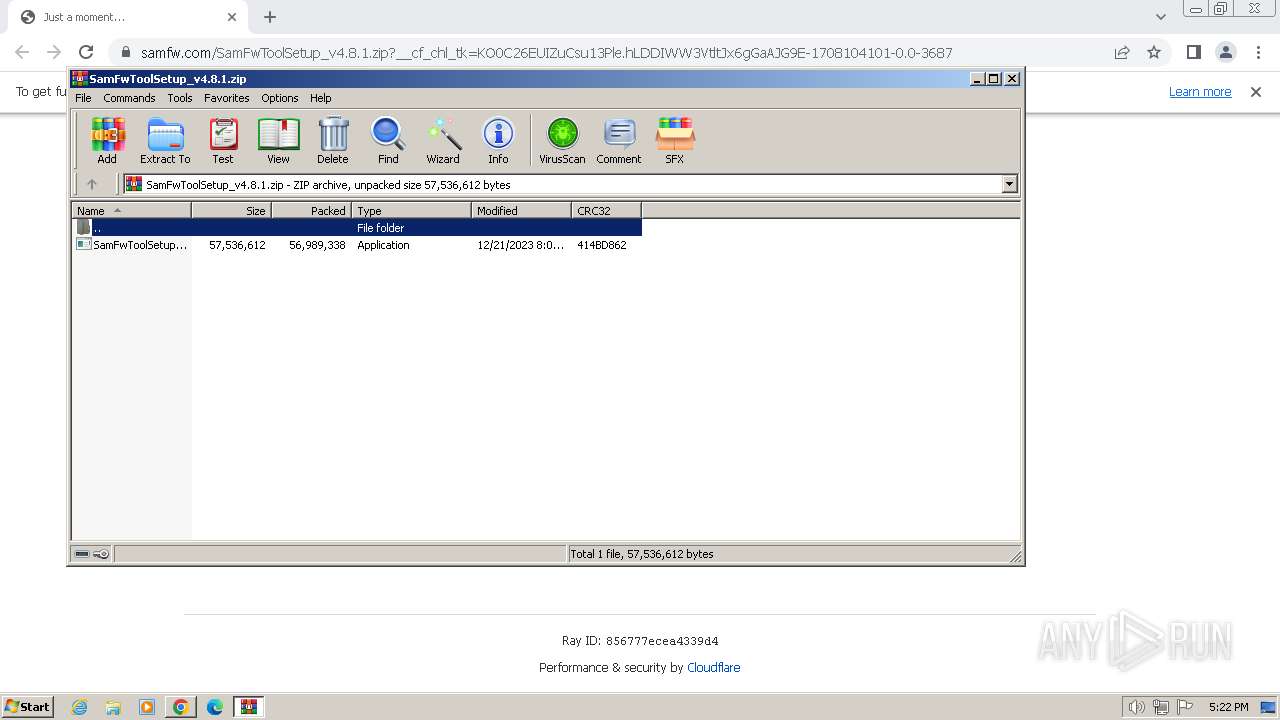Screen dimensions: 1280x720
Task: Click network tray icon
Action: pyautogui.click(x=1161, y=707)
